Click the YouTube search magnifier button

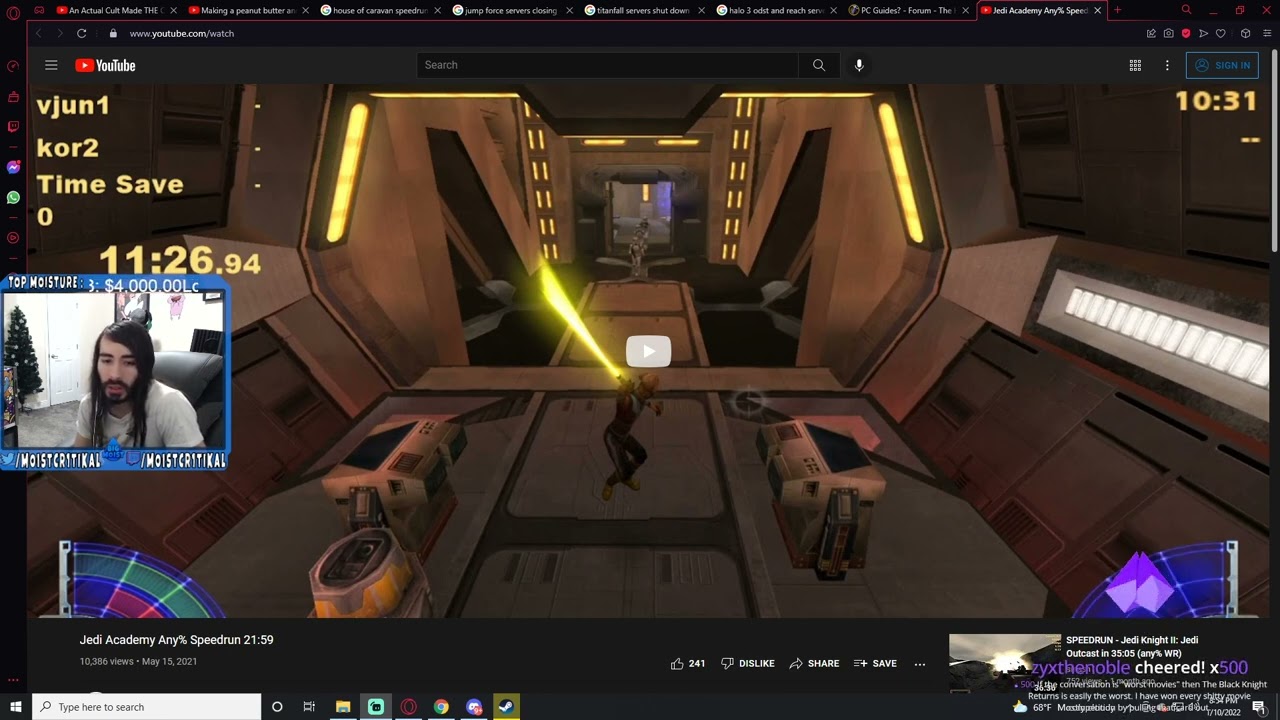coord(819,65)
